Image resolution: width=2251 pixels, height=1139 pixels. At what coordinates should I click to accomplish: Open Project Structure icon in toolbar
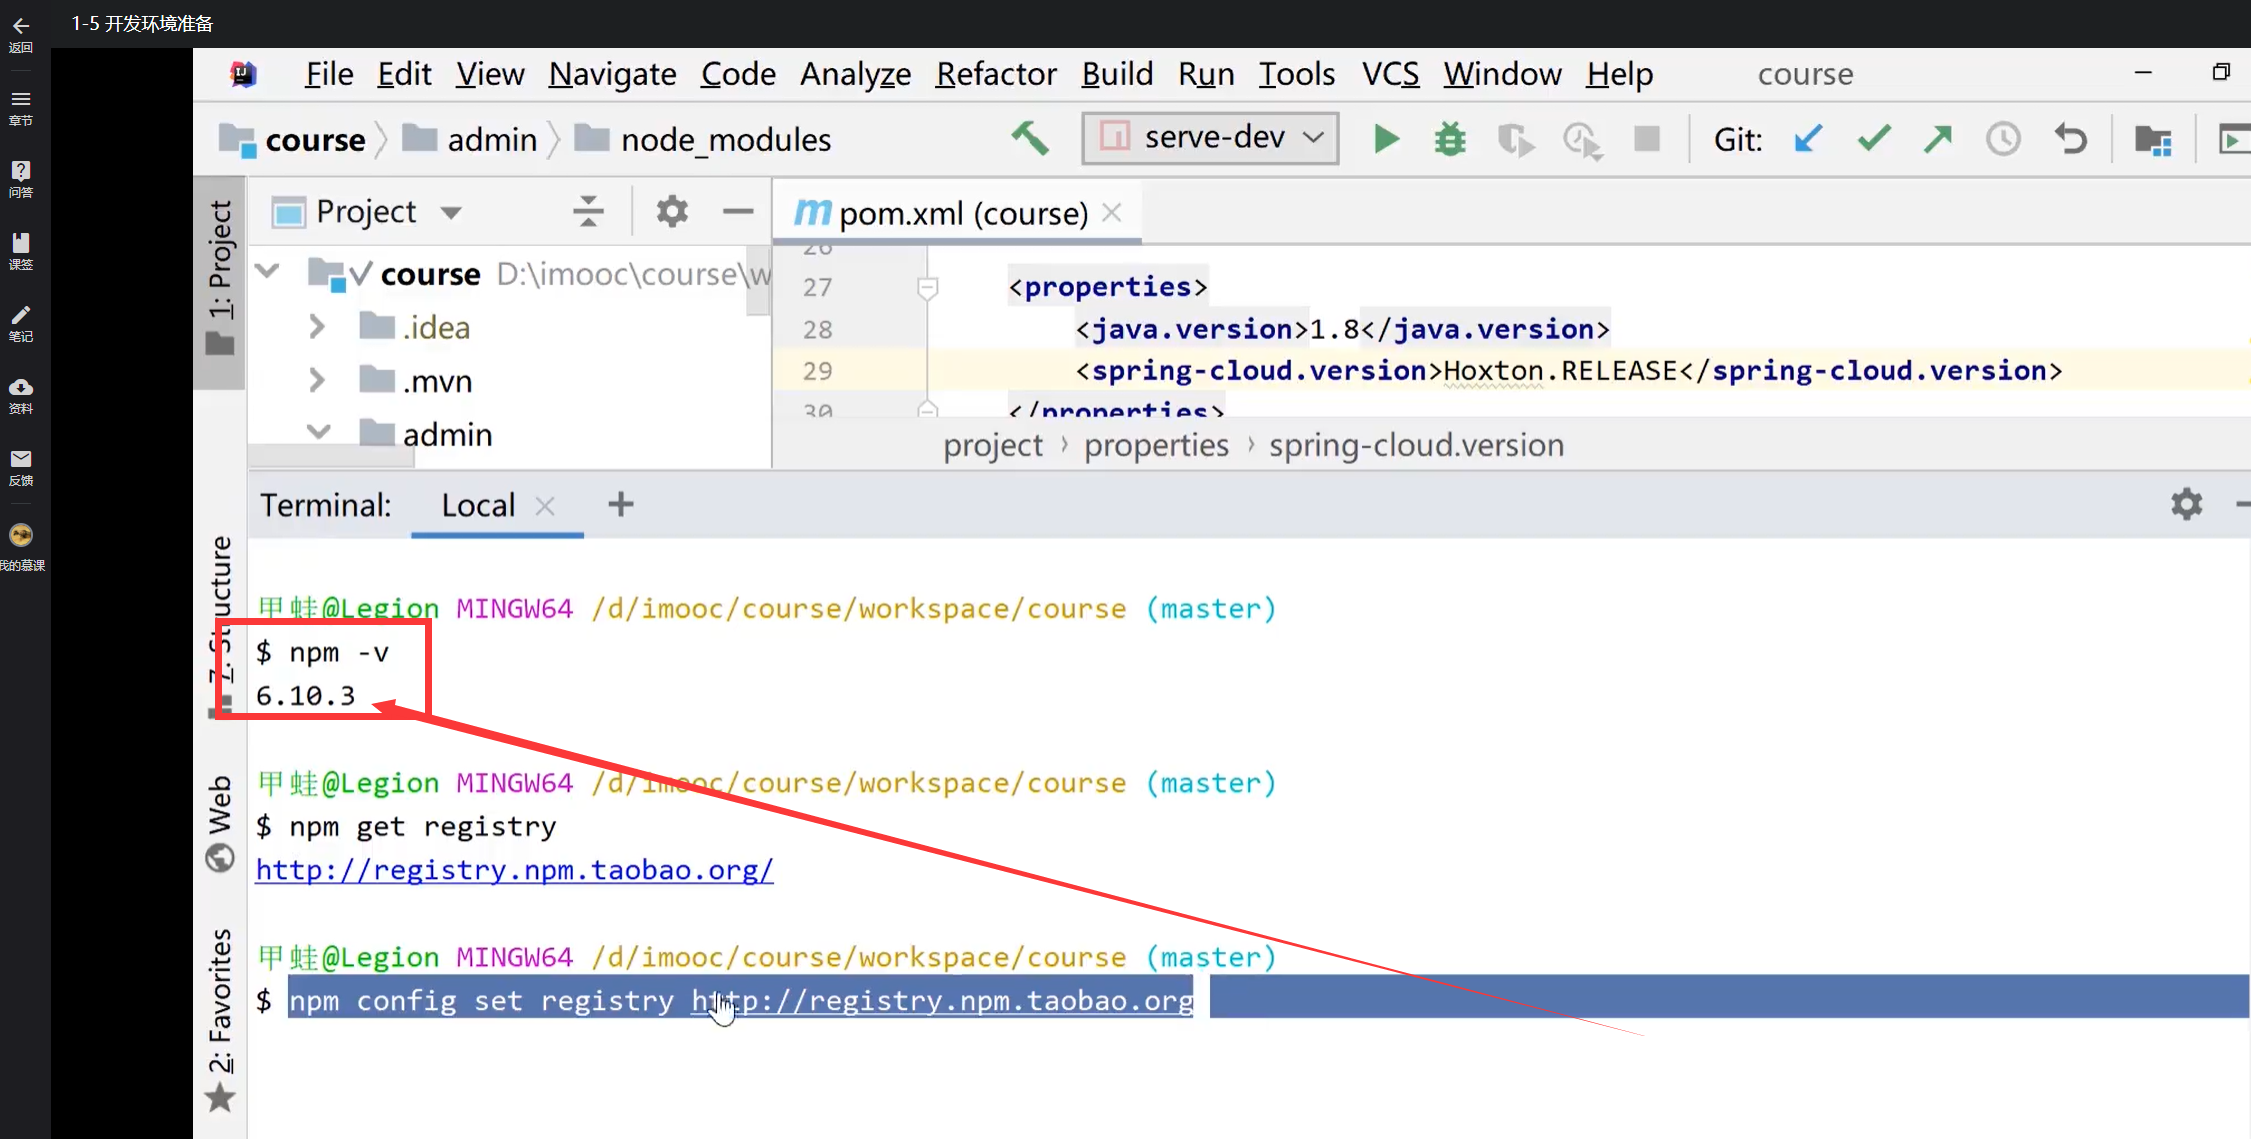pyautogui.click(x=2153, y=139)
